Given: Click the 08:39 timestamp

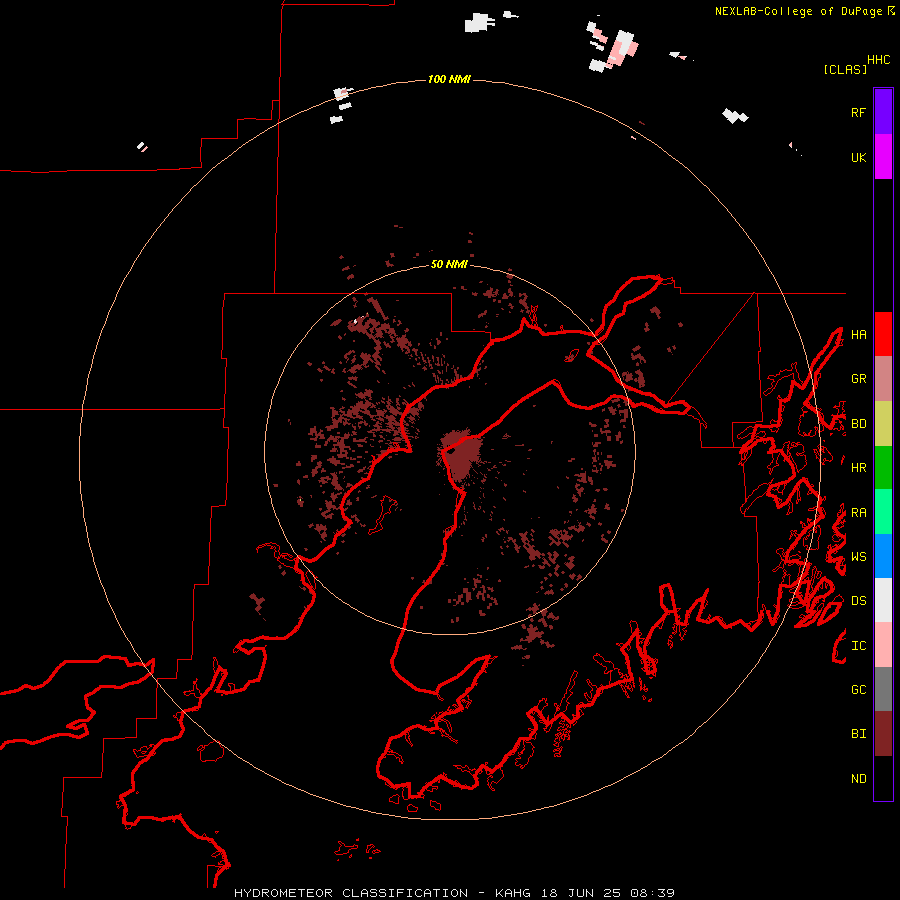Looking at the screenshot, I should tap(652, 893).
